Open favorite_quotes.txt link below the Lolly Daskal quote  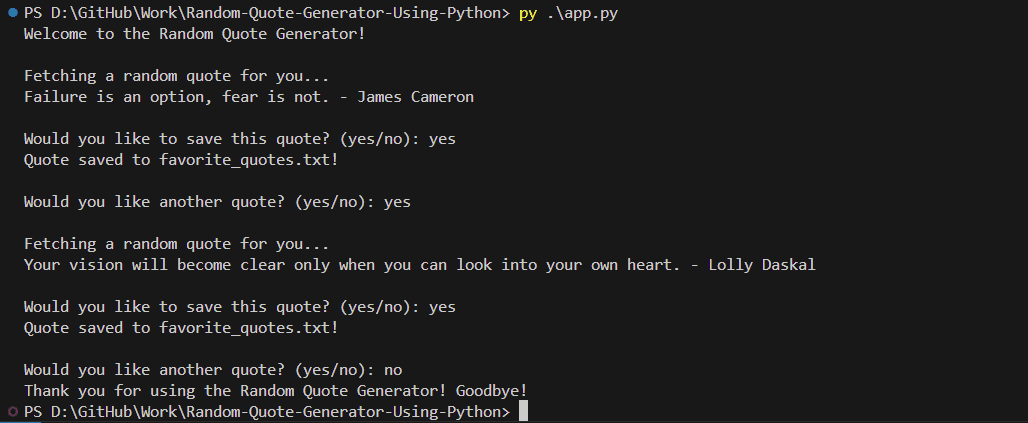(x=249, y=328)
